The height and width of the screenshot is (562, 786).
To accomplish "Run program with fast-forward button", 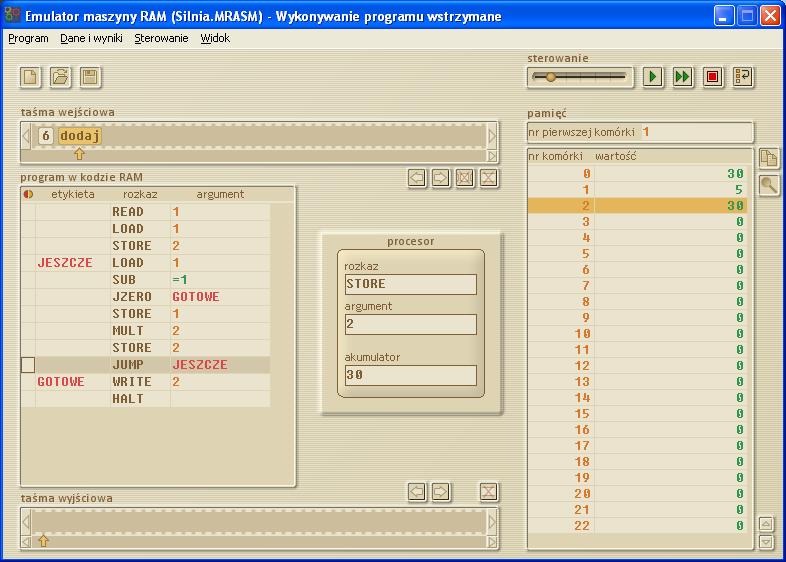I will (x=683, y=77).
